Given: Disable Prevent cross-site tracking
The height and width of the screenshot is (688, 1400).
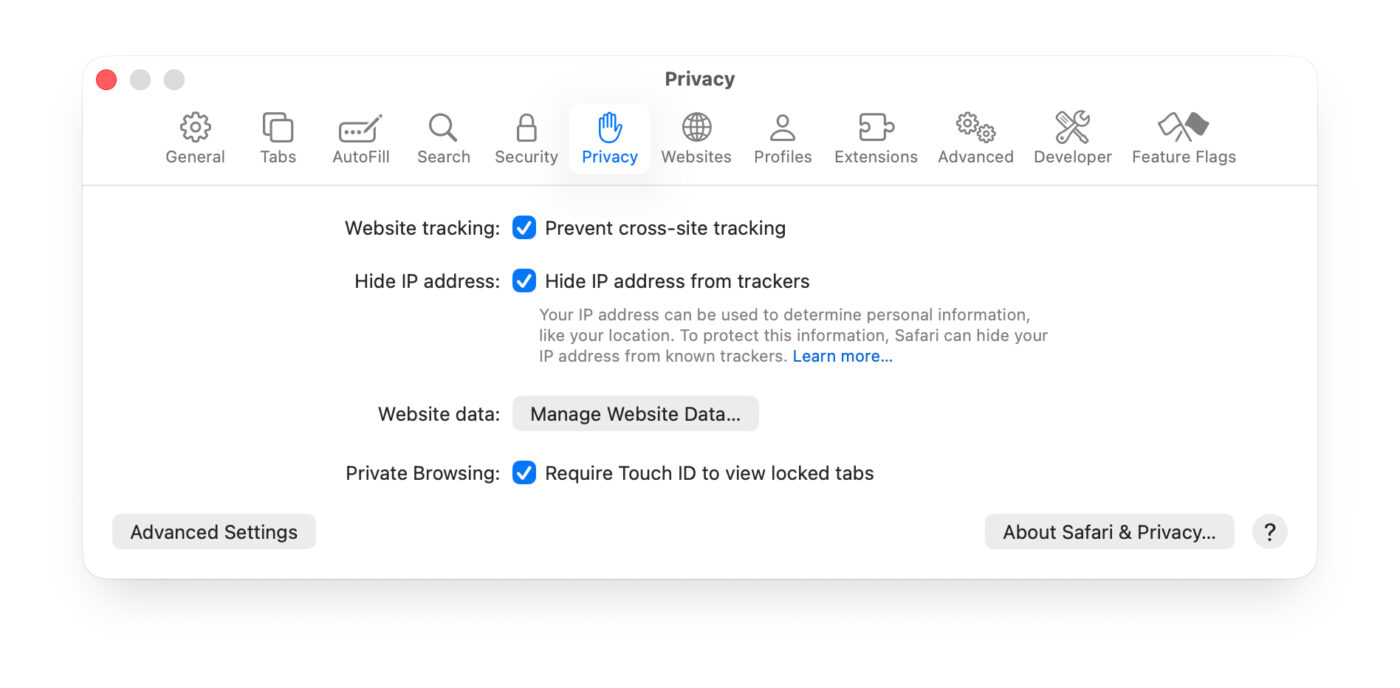Looking at the screenshot, I should tap(524, 228).
